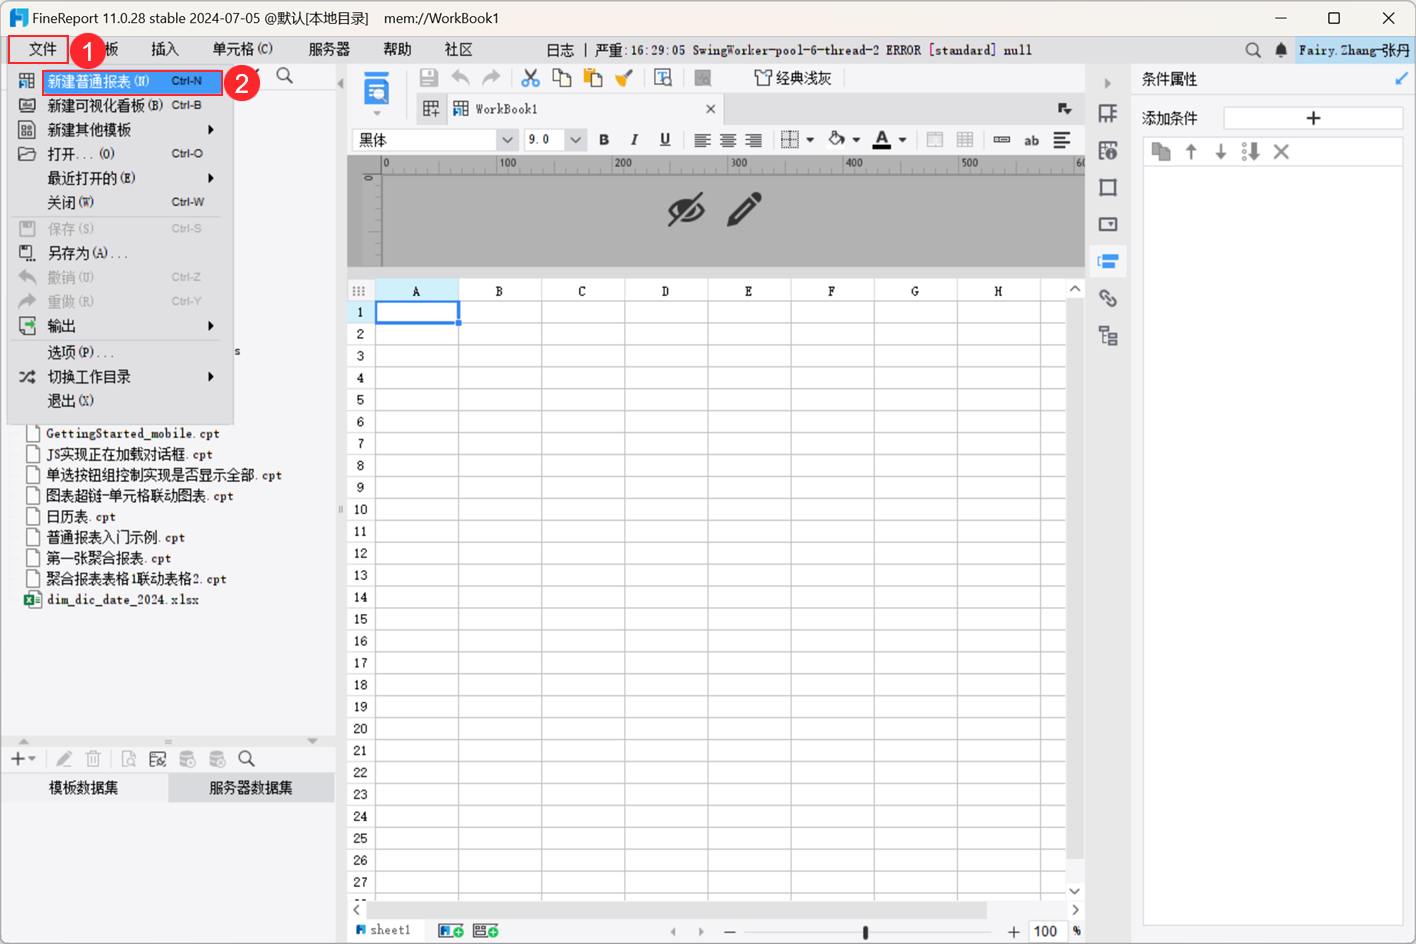Click the add new sheet icon
This screenshot has width=1416, height=944.
(451, 931)
